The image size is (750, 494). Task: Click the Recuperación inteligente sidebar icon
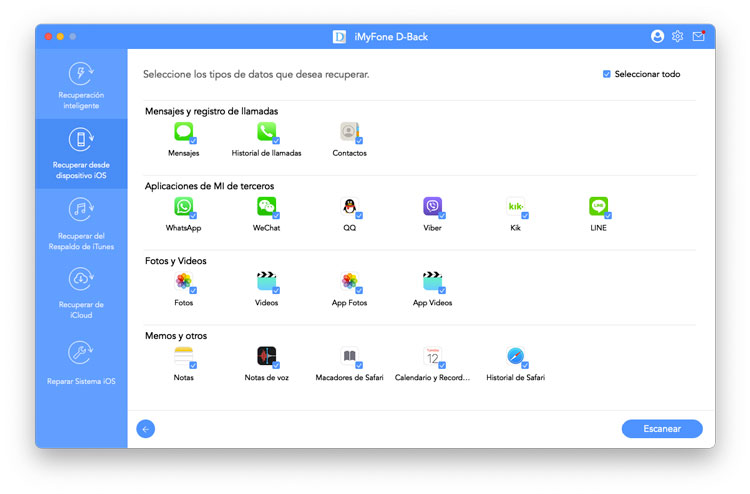81,74
